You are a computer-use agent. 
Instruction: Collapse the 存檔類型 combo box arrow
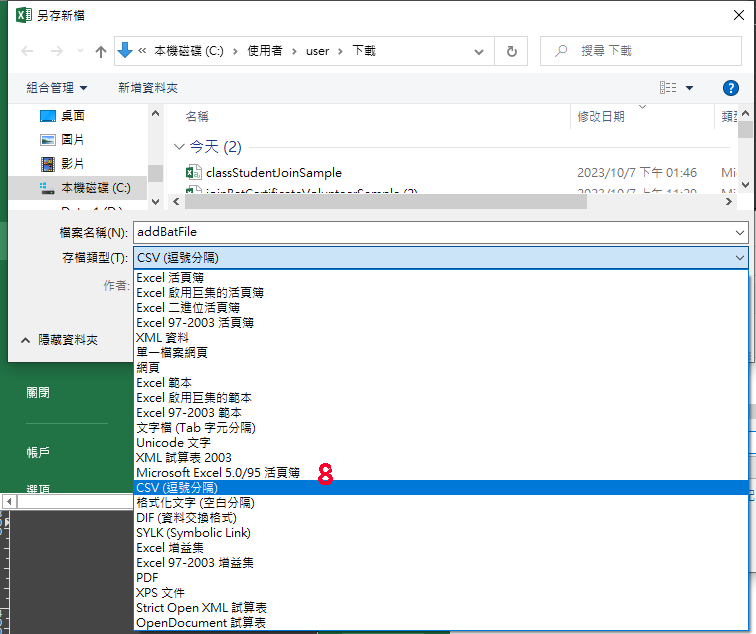[x=740, y=257]
